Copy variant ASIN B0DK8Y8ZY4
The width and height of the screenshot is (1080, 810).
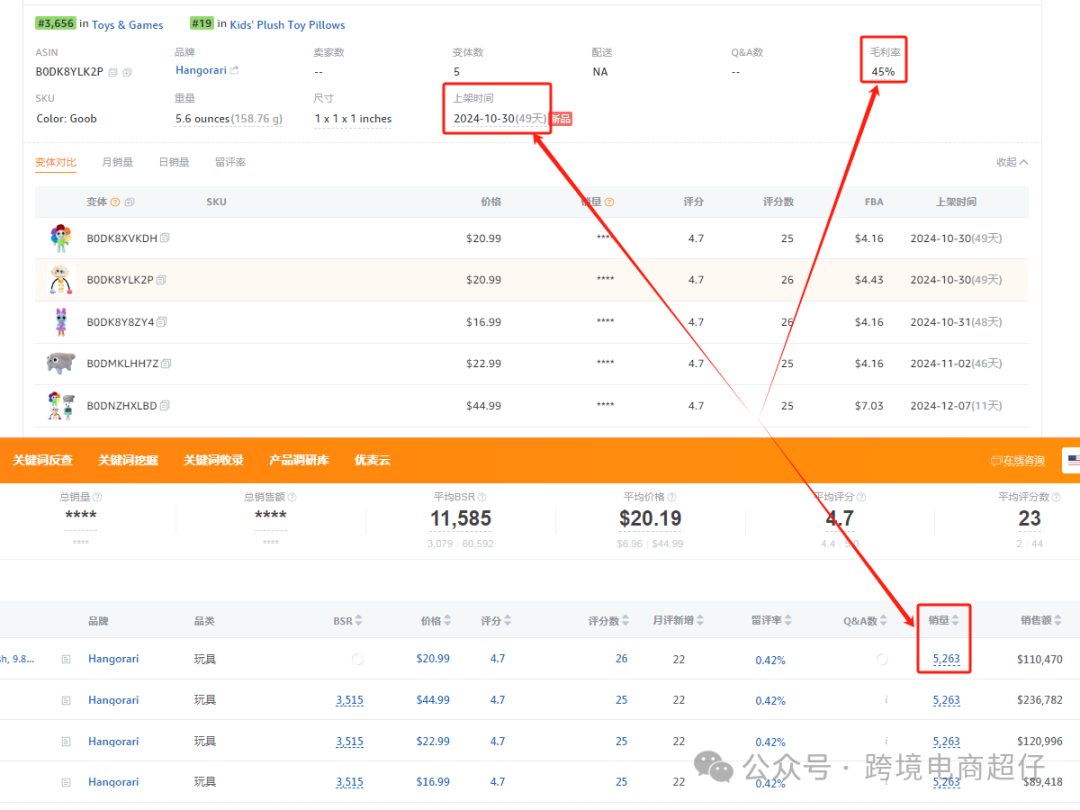(x=162, y=322)
